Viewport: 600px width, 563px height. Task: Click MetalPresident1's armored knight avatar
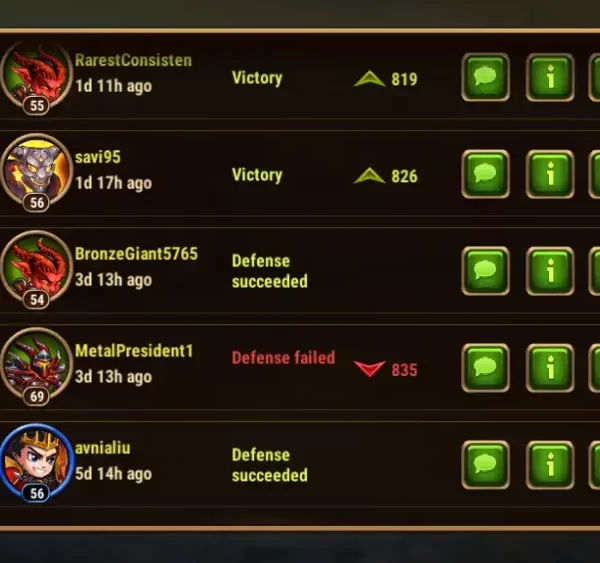[x=36, y=368]
